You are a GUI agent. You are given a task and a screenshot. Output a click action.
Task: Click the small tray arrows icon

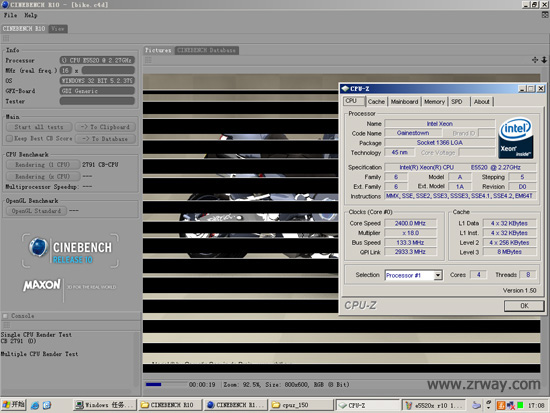pyautogui.click(x=488, y=405)
